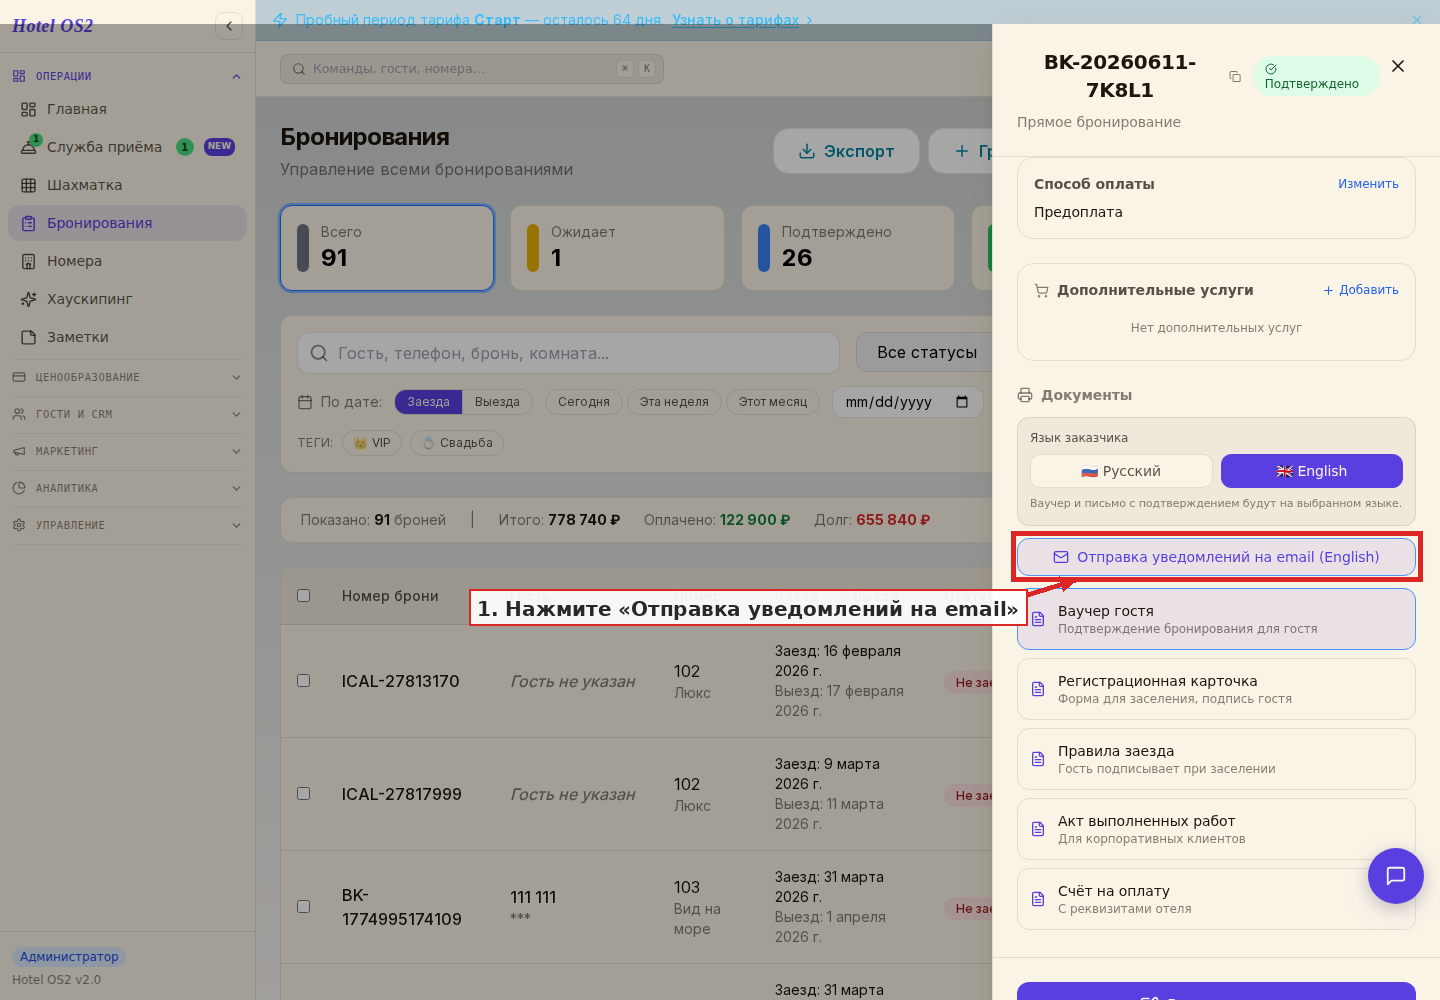Click booking number ICAL-27813170

(400, 681)
